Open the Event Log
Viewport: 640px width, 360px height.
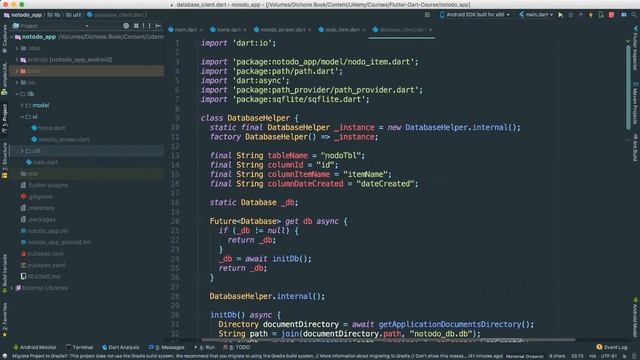611,347
